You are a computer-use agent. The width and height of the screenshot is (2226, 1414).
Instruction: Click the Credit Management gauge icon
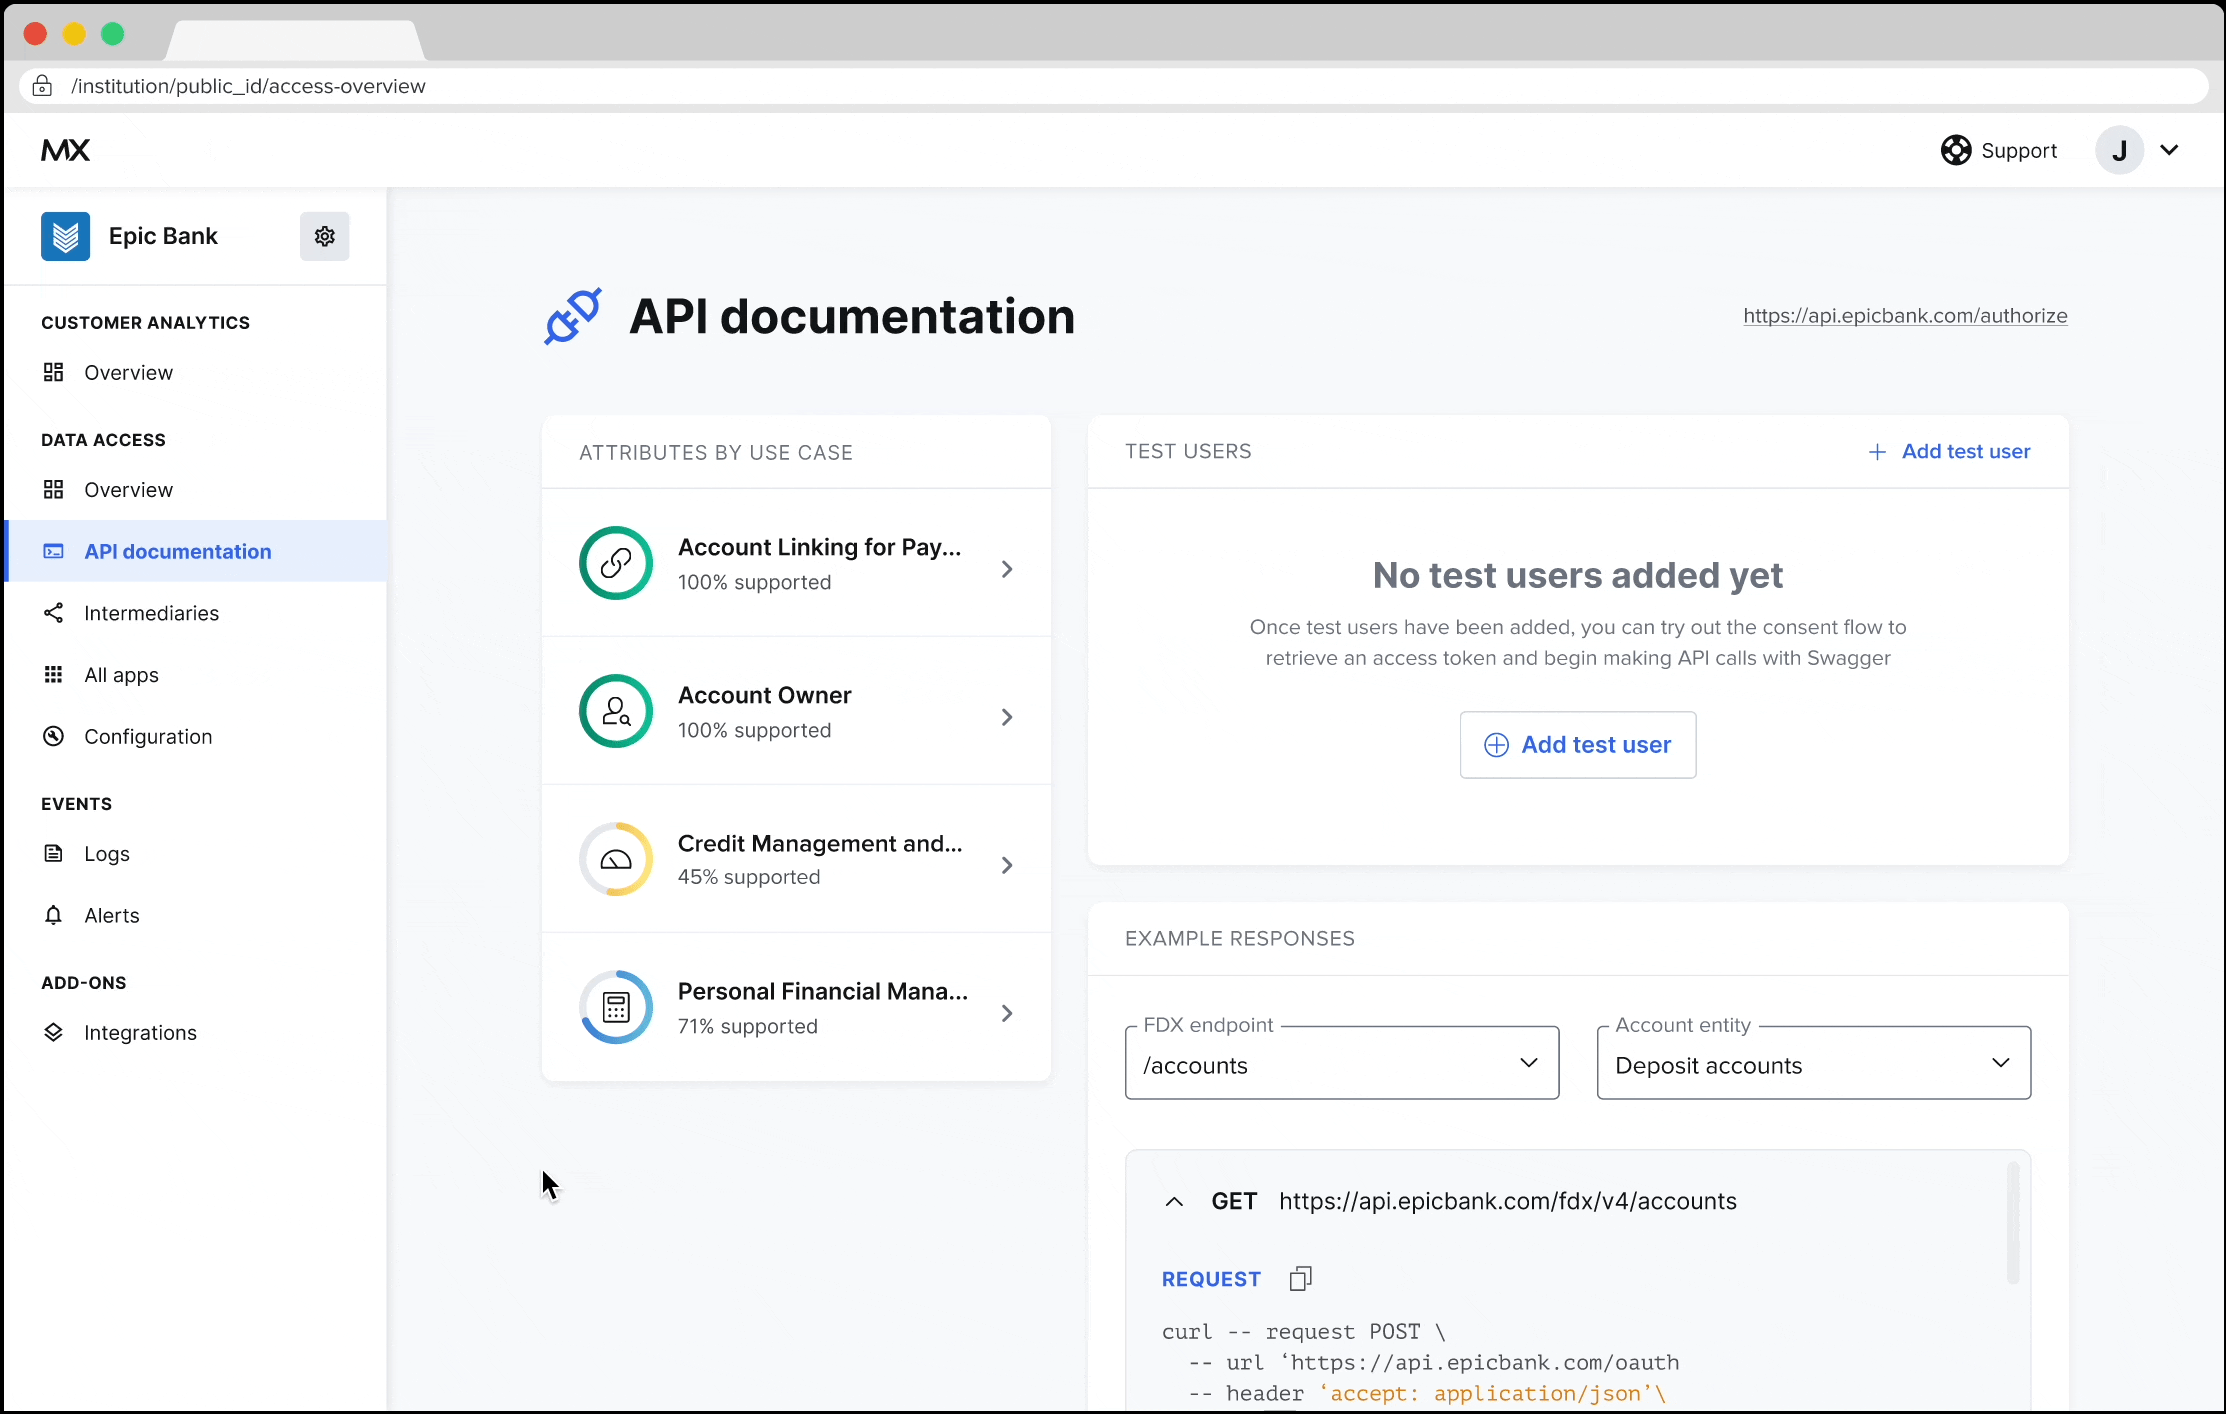[616, 859]
